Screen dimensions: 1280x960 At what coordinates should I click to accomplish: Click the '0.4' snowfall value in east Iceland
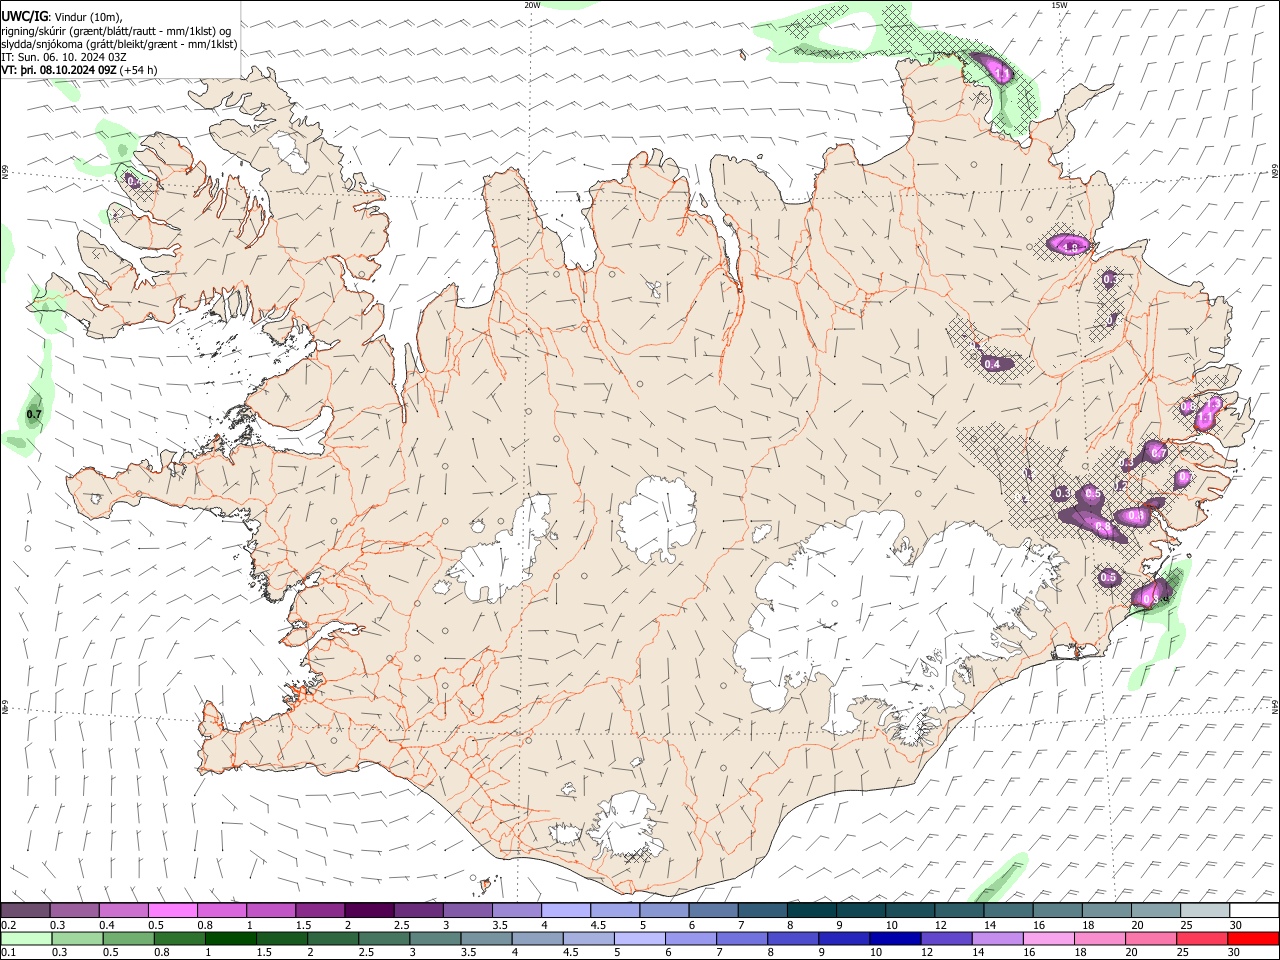point(992,364)
